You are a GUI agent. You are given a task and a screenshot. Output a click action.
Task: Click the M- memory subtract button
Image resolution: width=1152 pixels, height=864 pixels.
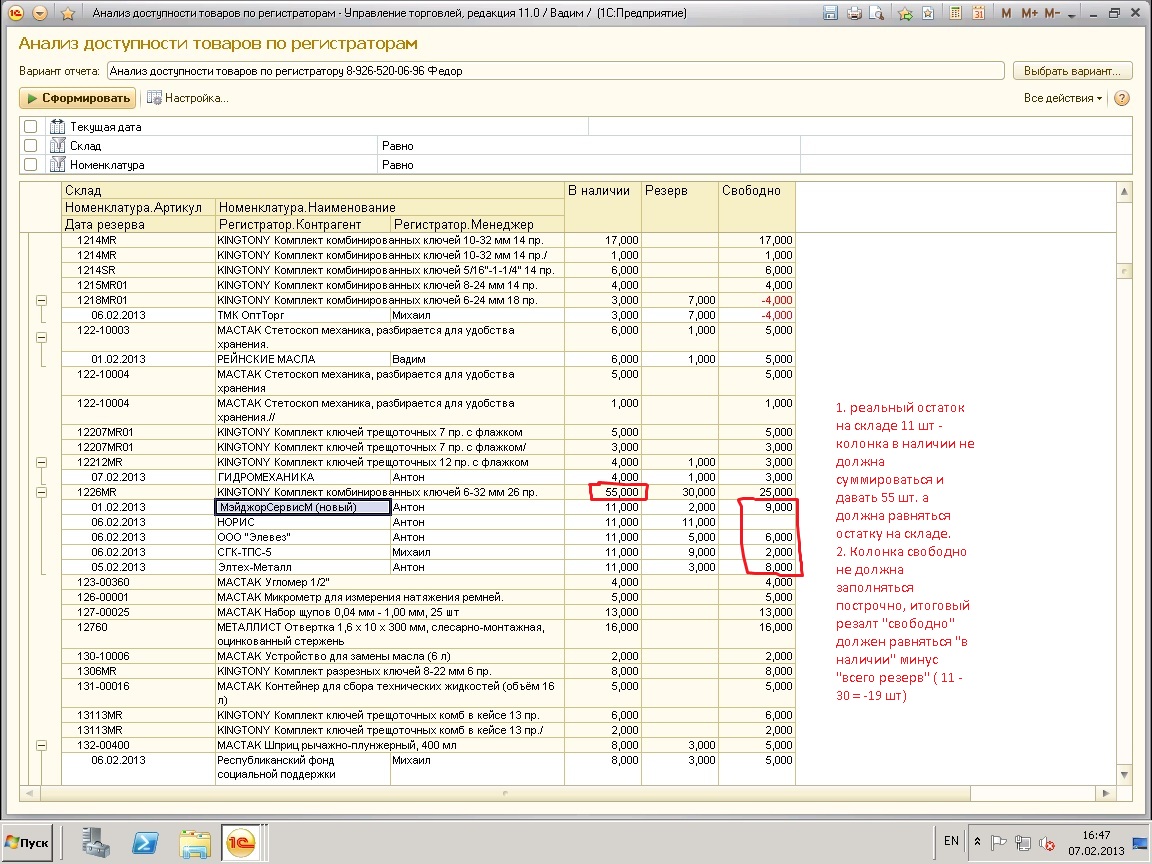pos(1051,13)
